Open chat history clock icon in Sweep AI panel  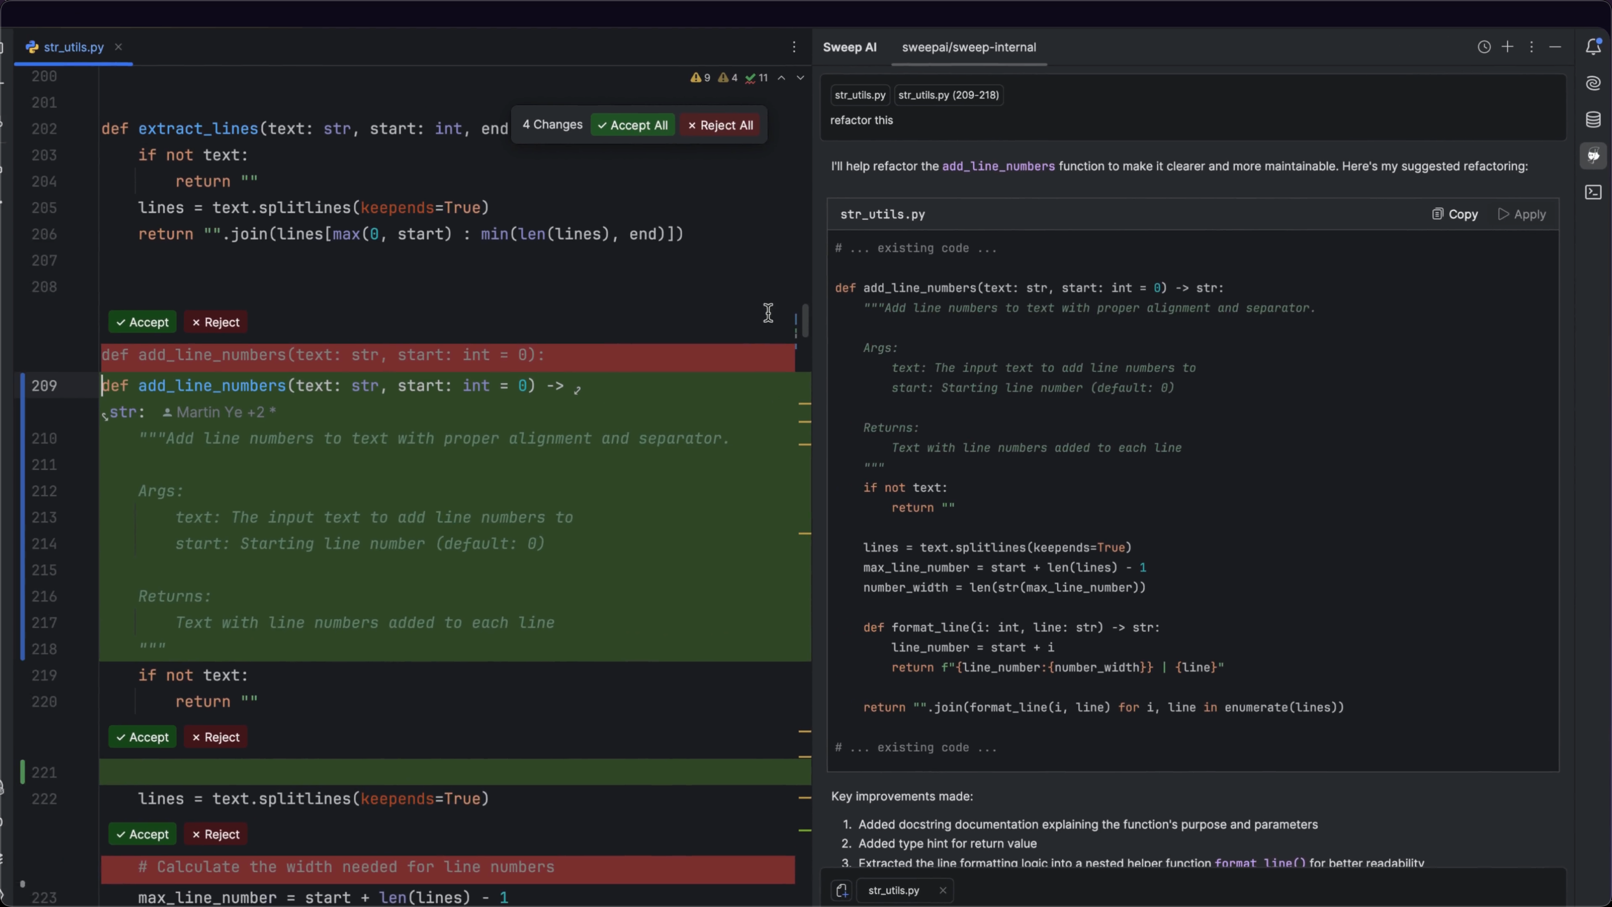pyautogui.click(x=1484, y=47)
